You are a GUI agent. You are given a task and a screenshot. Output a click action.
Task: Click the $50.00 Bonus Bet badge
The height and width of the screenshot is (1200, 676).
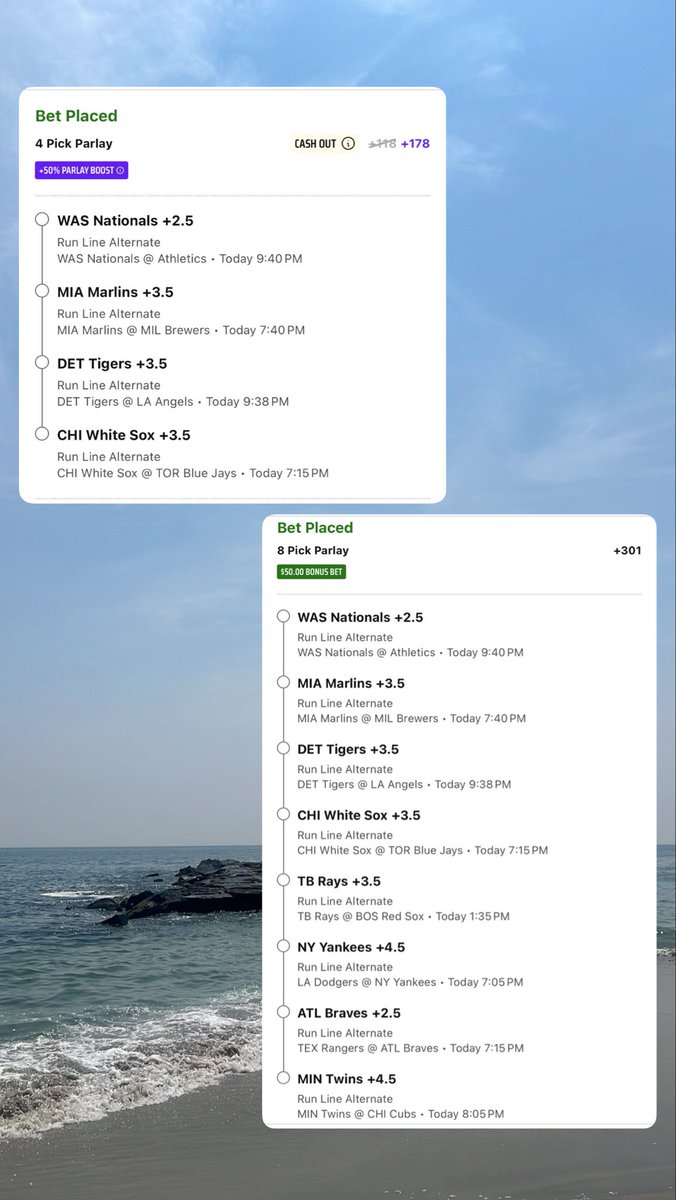(312, 572)
